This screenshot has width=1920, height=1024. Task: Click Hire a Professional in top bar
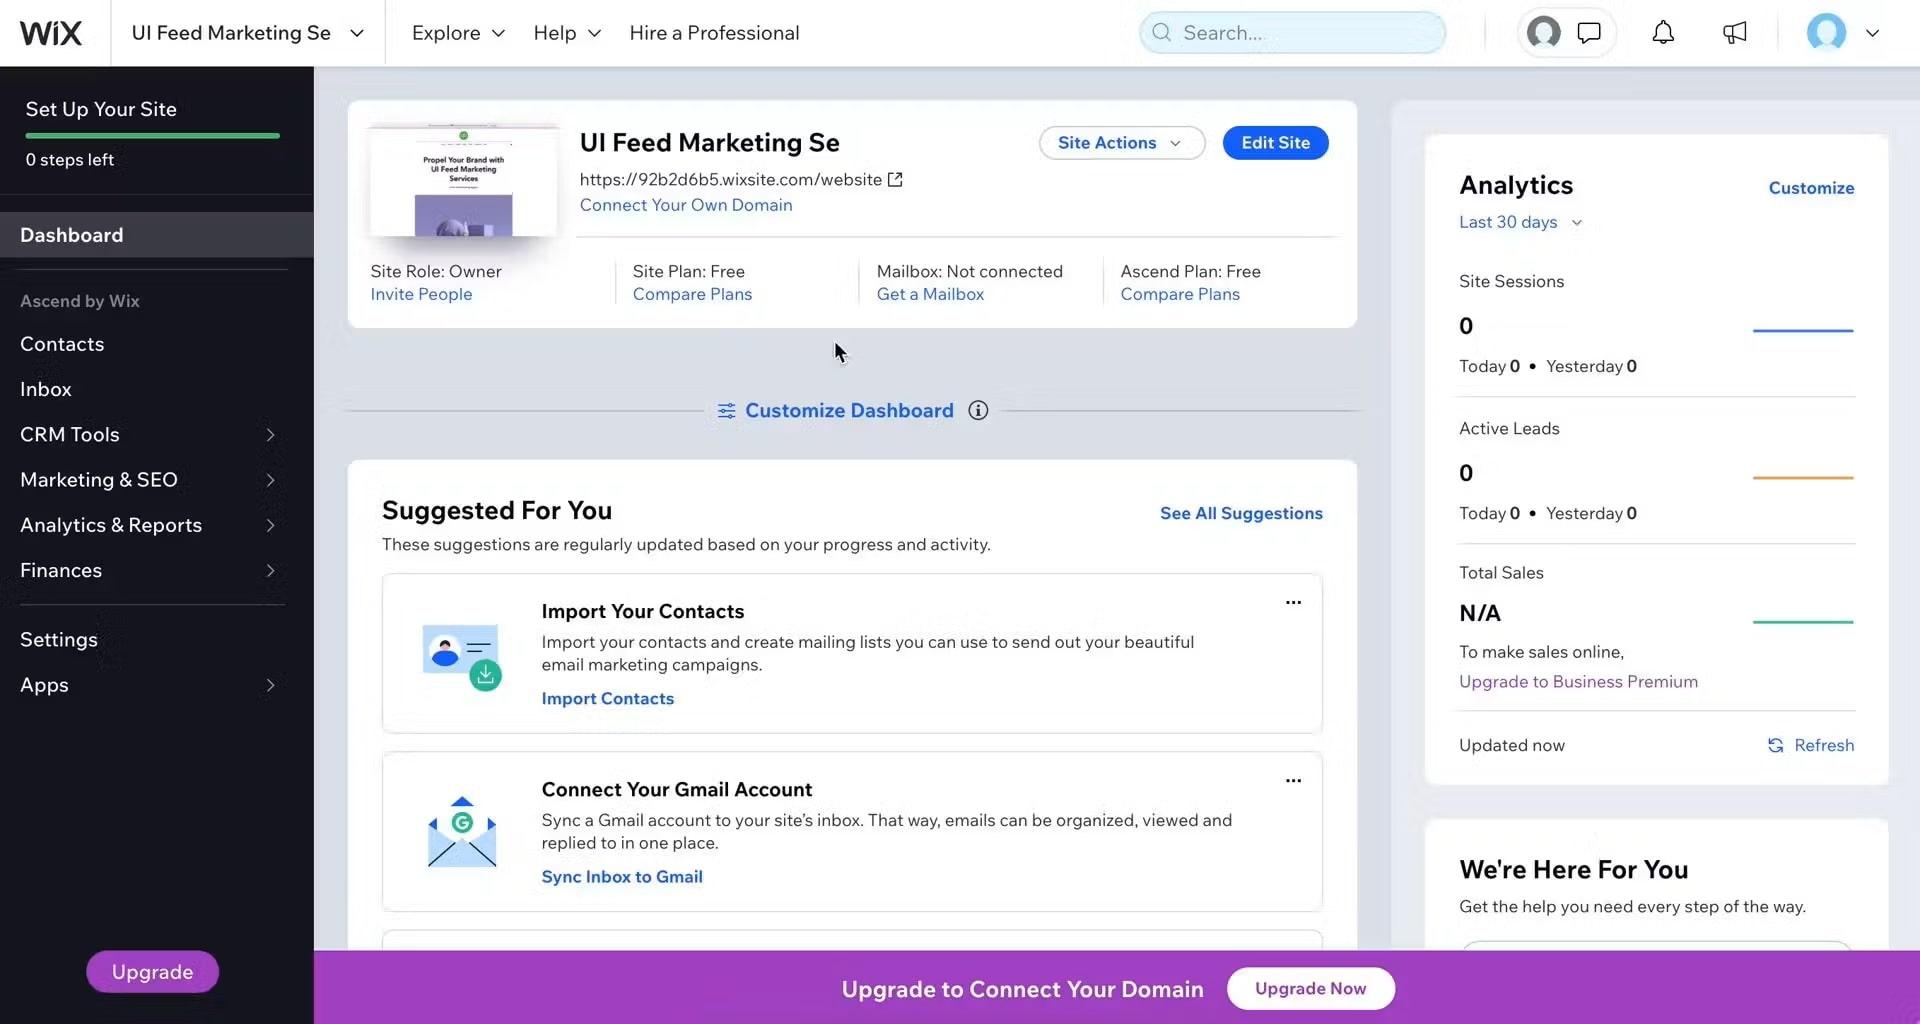point(714,33)
